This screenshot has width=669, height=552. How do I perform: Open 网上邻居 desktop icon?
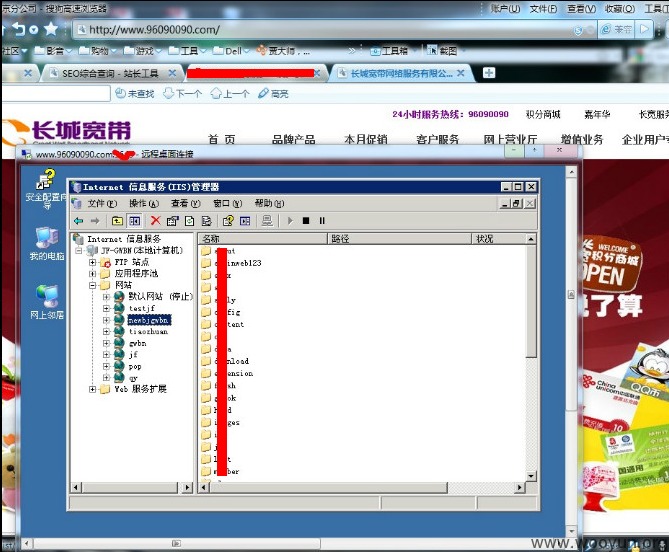tap(47, 302)
